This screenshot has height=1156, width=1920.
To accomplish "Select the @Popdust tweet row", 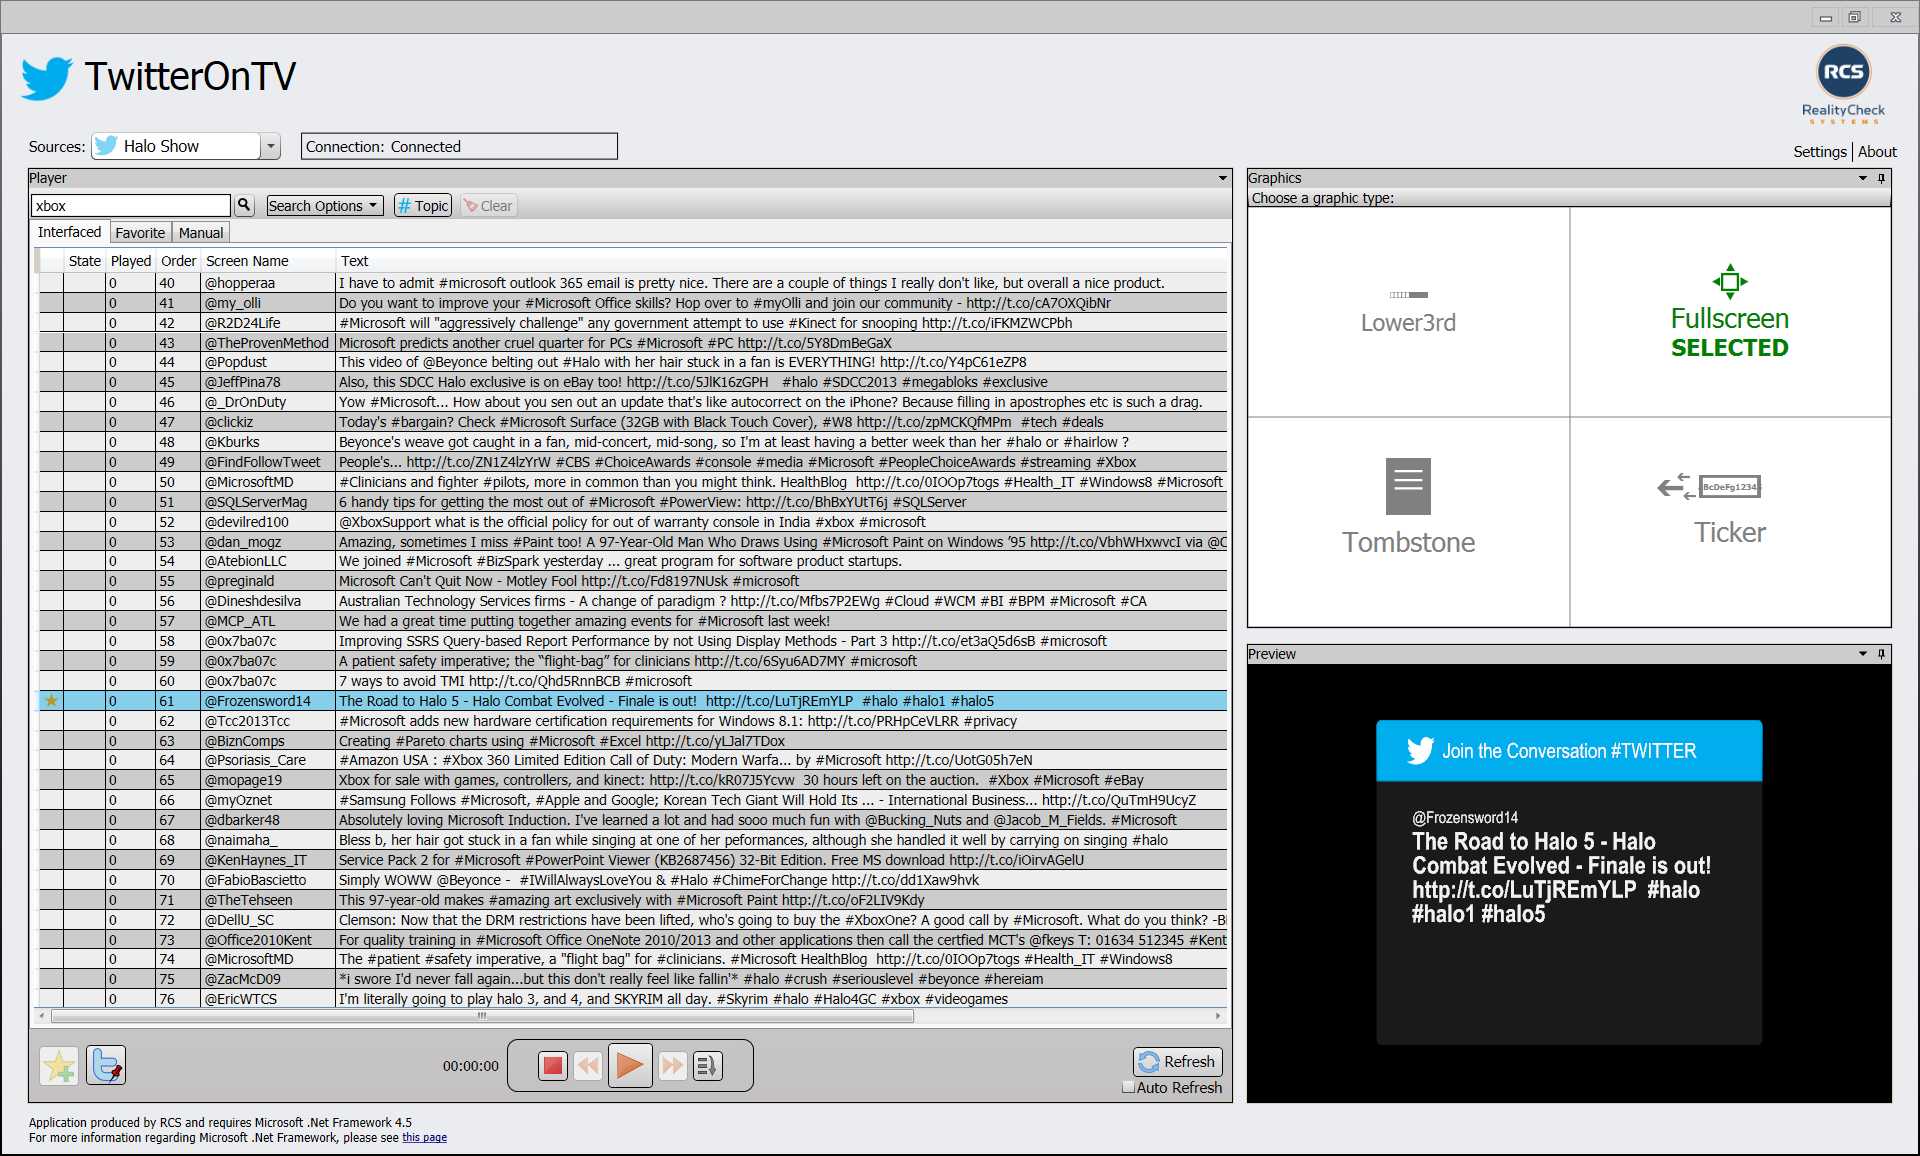I will coord(632,362).
